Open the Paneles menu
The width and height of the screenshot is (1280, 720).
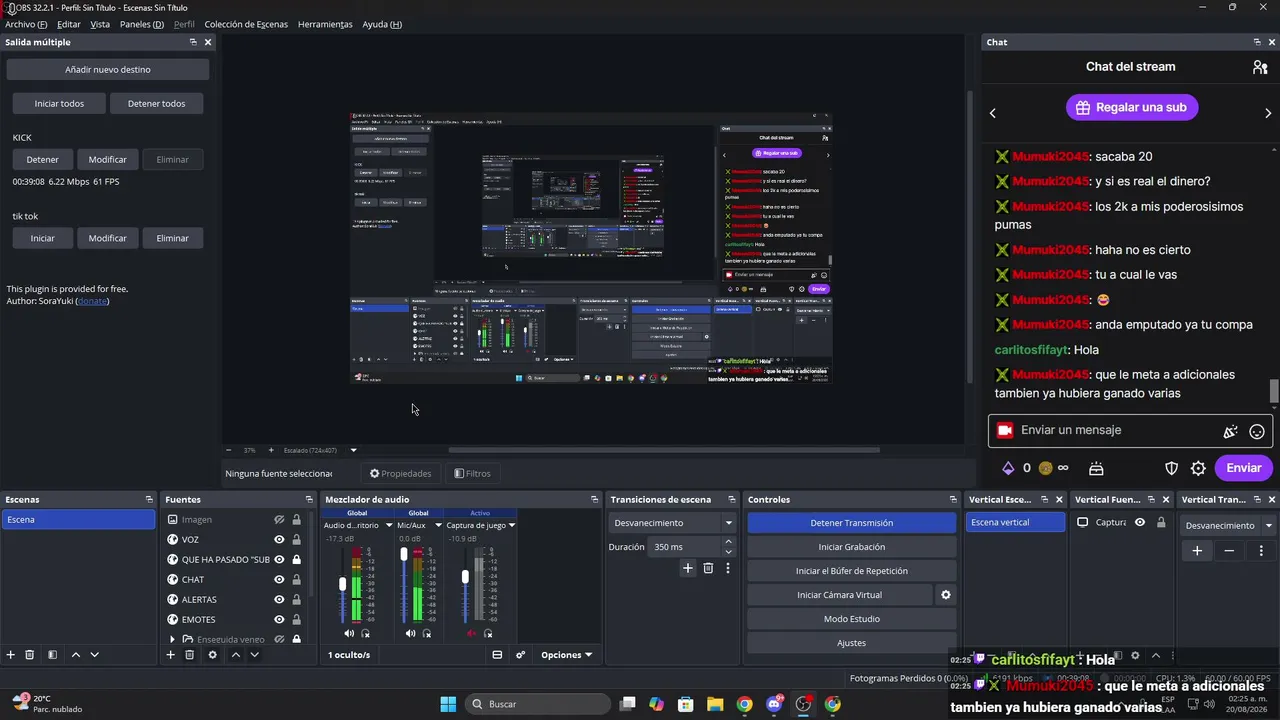(x=142, y=24)
